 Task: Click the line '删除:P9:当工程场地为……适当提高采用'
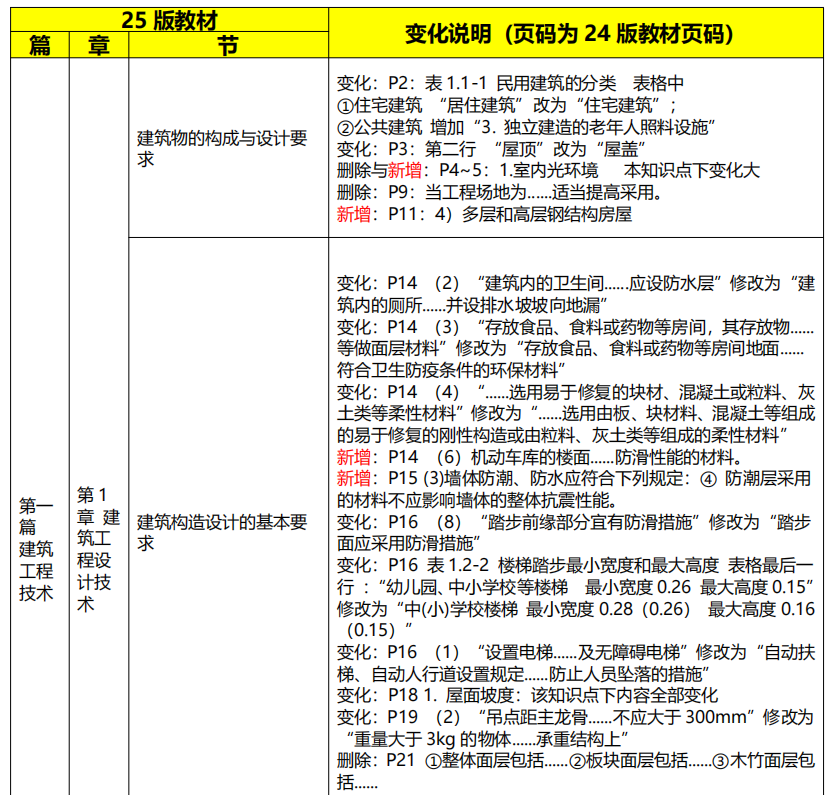click(x=500, y=192)
